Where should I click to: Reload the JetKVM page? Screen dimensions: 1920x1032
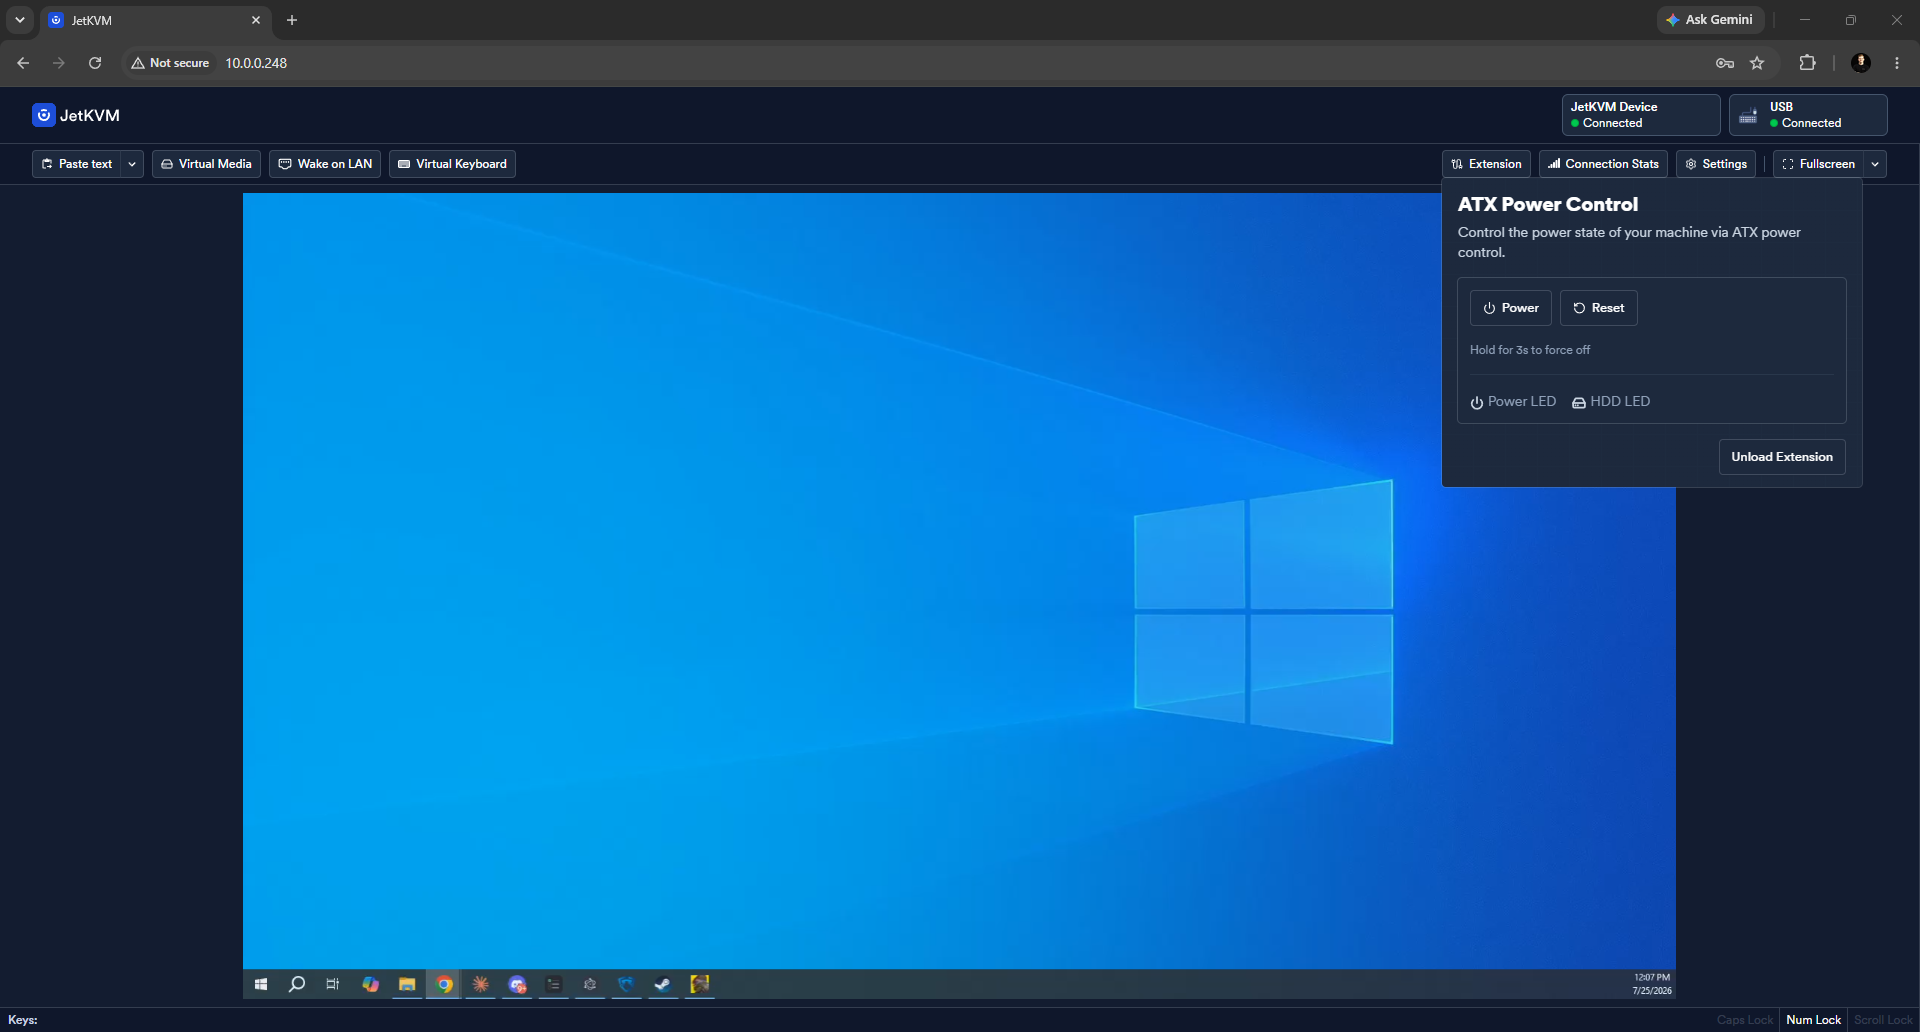(95, 63)
